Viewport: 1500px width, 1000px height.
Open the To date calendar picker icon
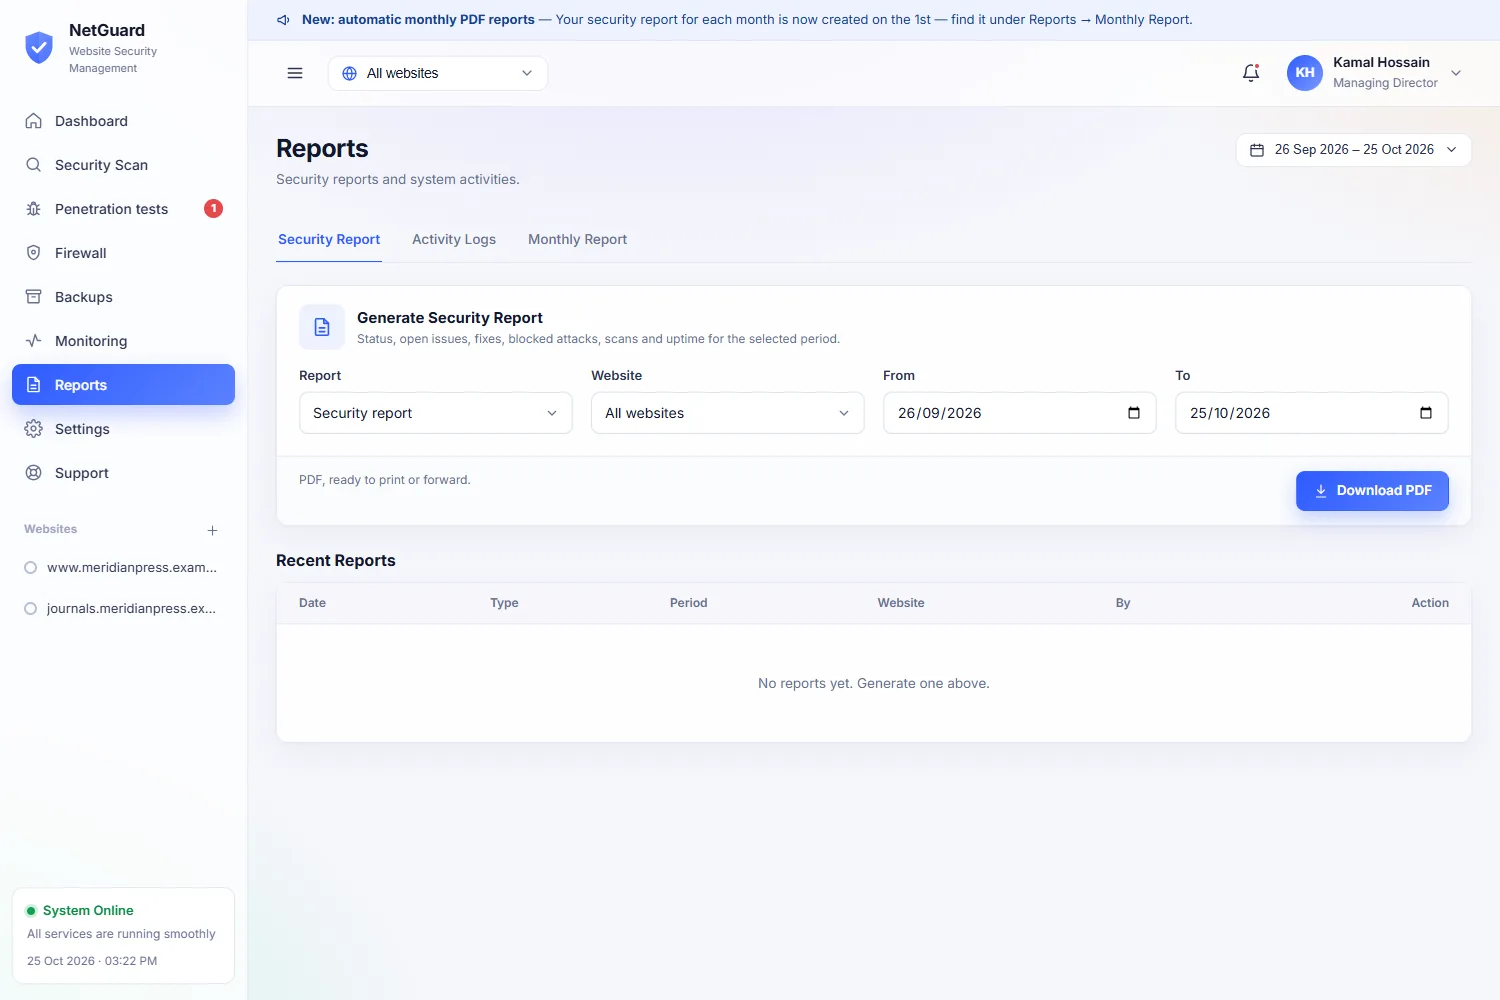(x=1426, y=413)
